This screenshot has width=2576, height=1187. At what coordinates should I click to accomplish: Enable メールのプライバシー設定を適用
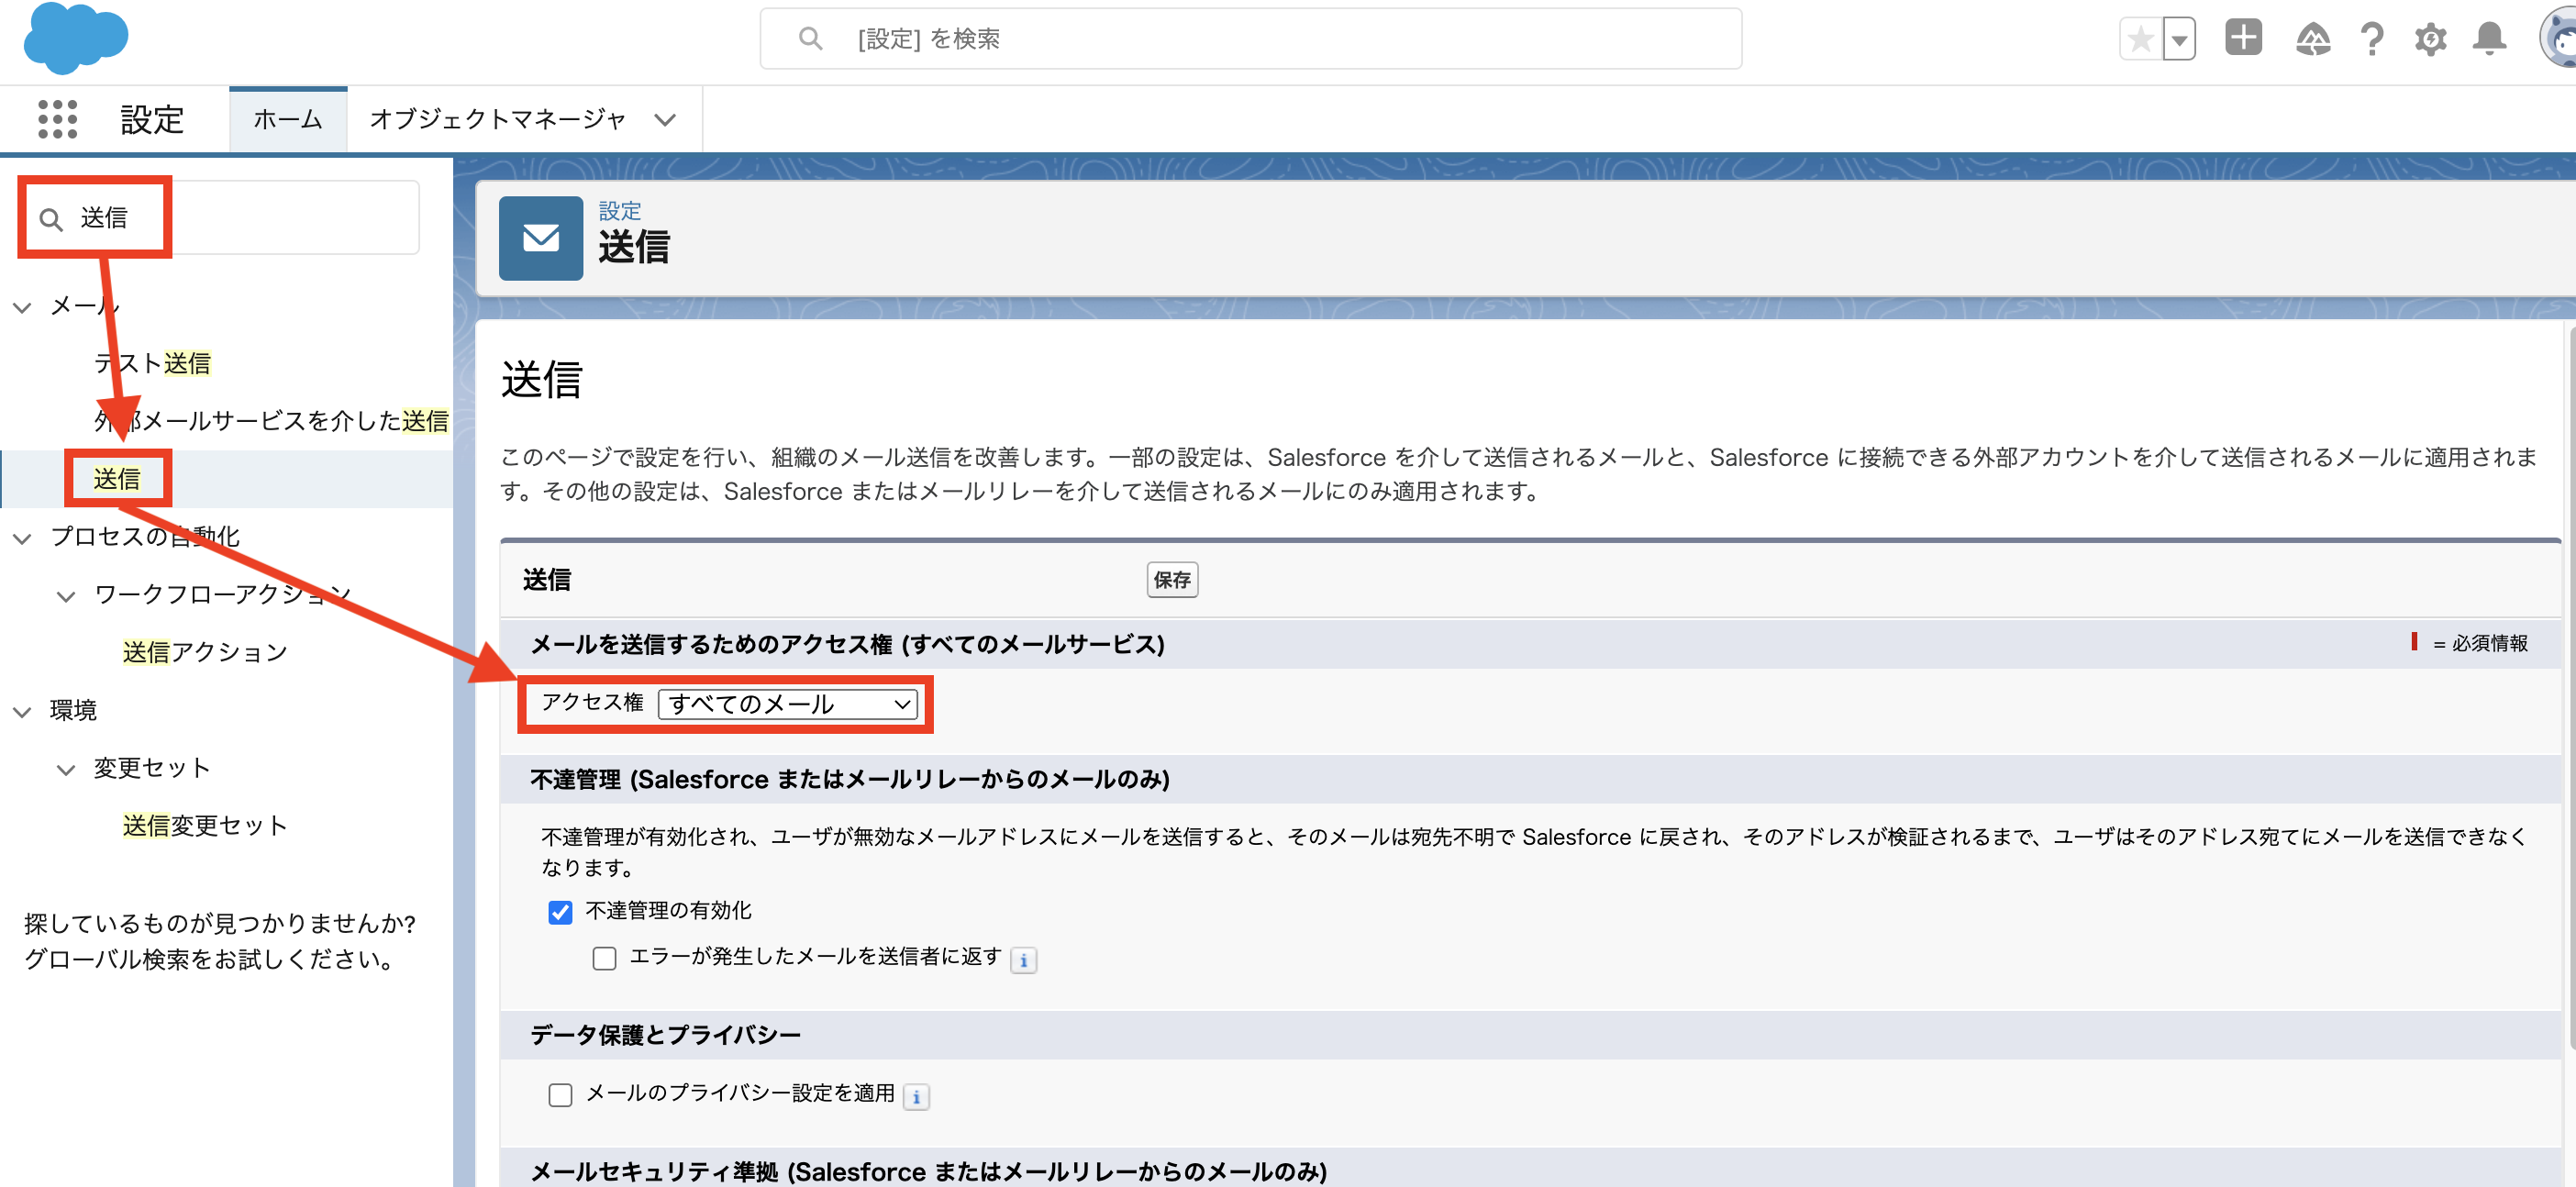[560, 1095]
